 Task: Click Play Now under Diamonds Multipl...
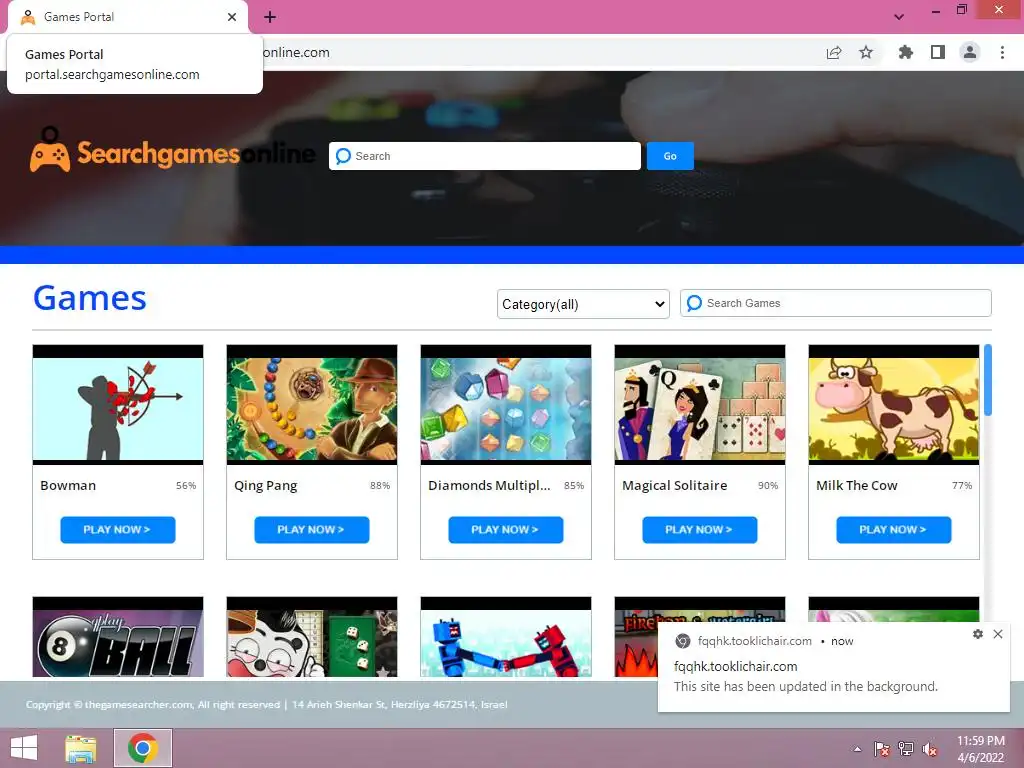coord(505,530)
